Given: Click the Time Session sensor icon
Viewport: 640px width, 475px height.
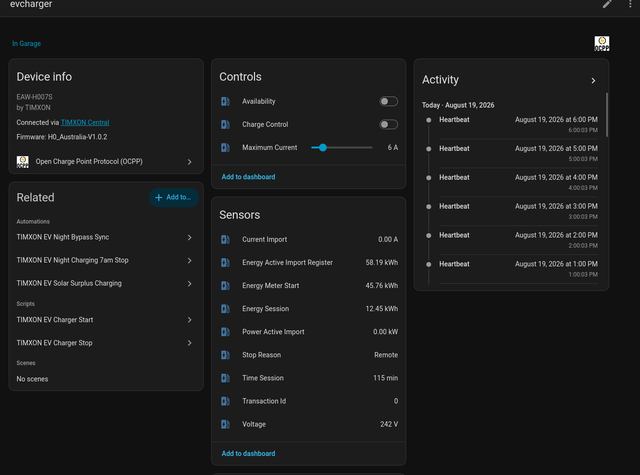Looking at the screenshot, I should pos(225,378).
